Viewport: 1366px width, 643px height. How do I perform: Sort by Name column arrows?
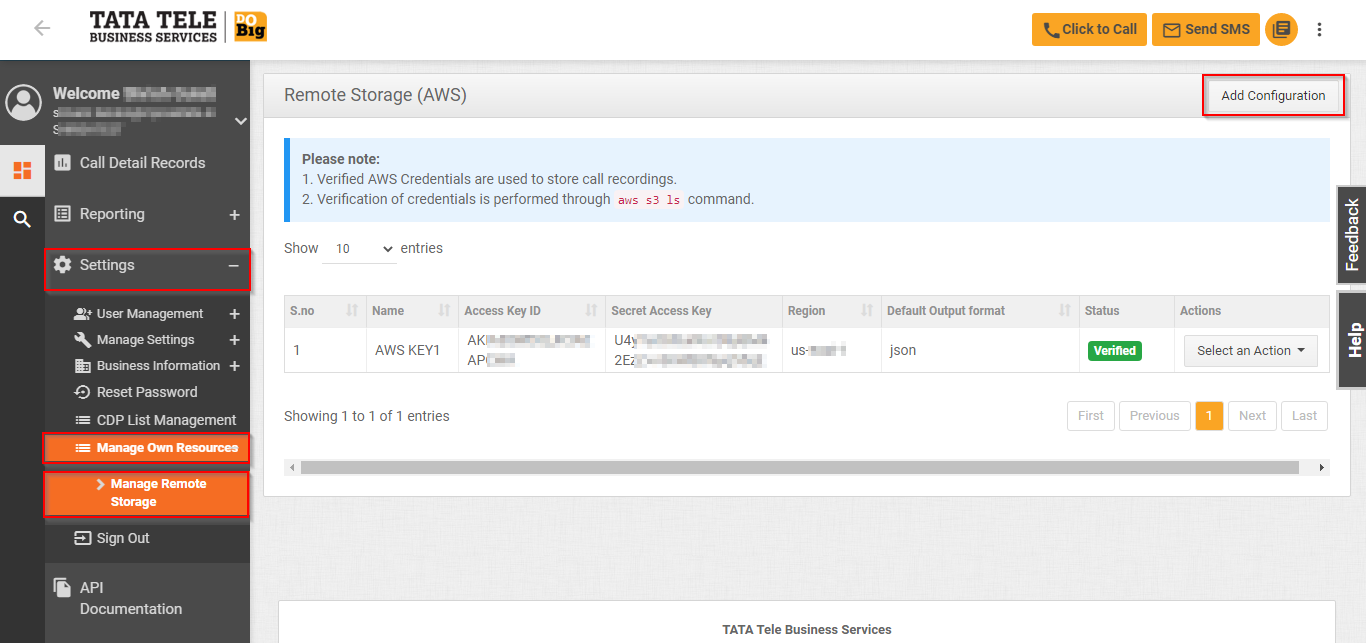coord(444,311)
